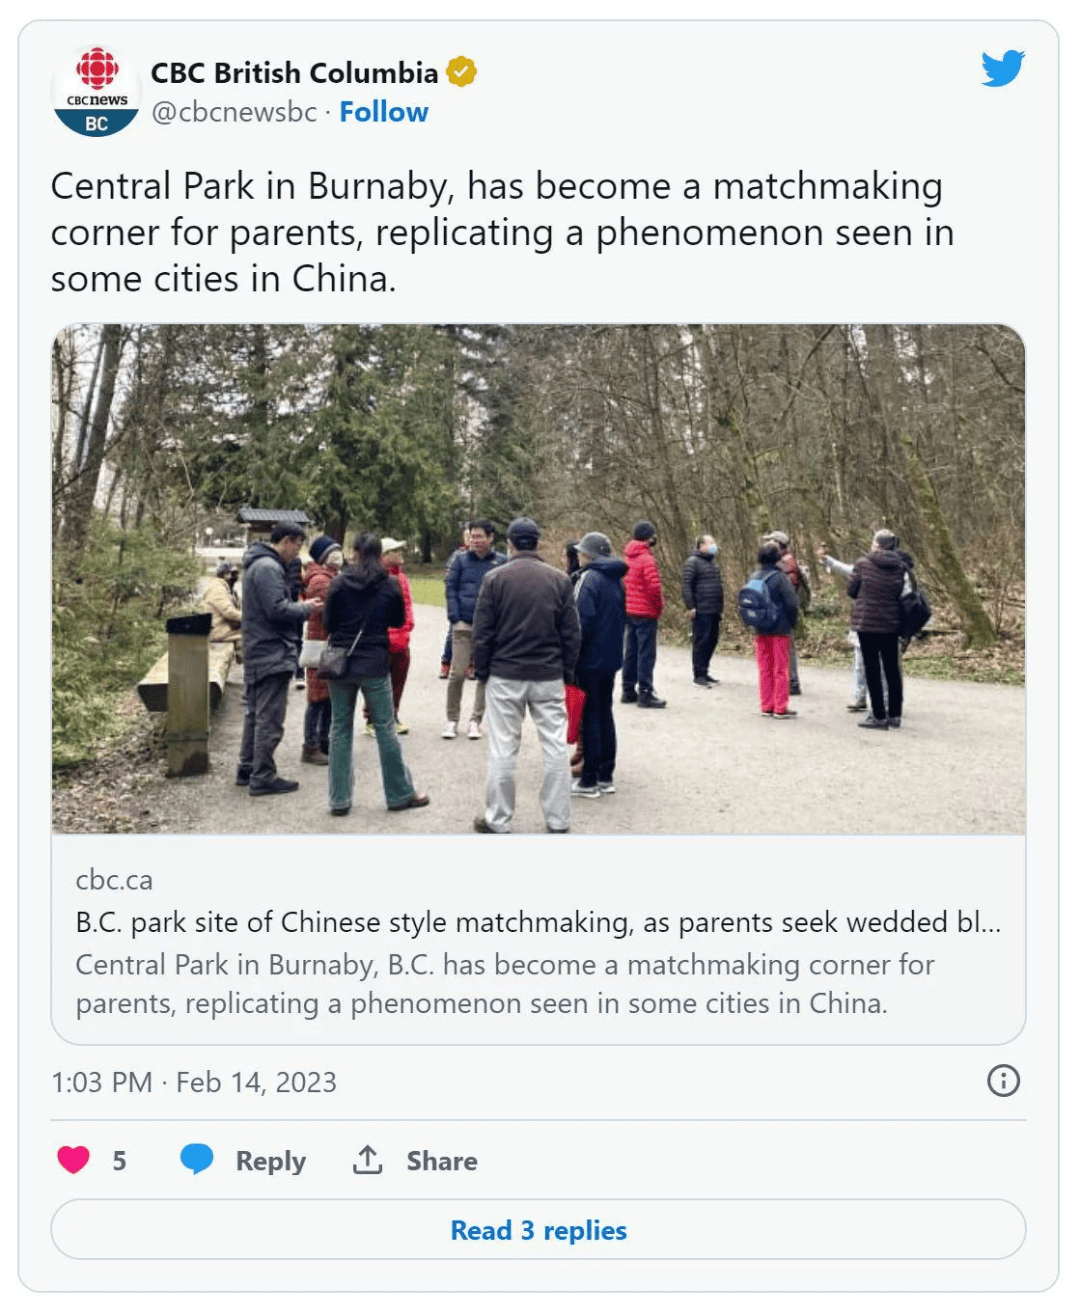Click the article card description text
This screenshot has width=1080, height=1315.
pyautogui.click(x=504, y=984)
